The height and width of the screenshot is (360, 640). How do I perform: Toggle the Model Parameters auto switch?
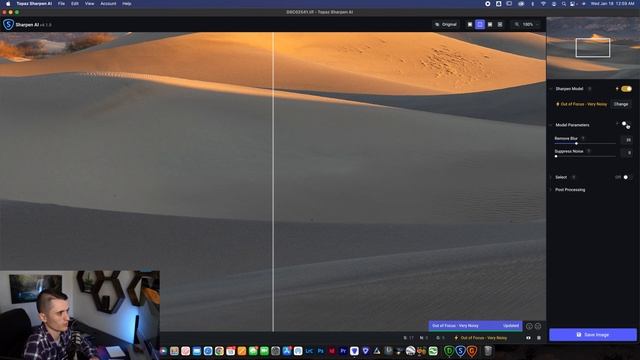coord(626,125)
